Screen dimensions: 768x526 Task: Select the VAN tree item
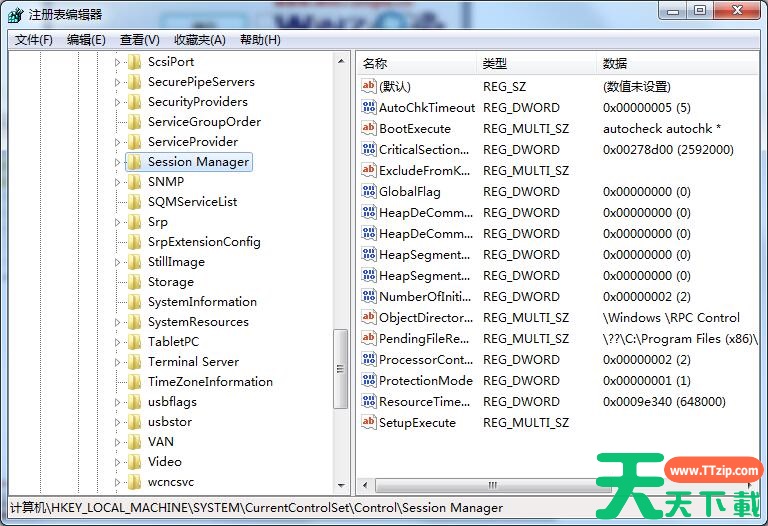pyautogui.click(x=161, y=442)
